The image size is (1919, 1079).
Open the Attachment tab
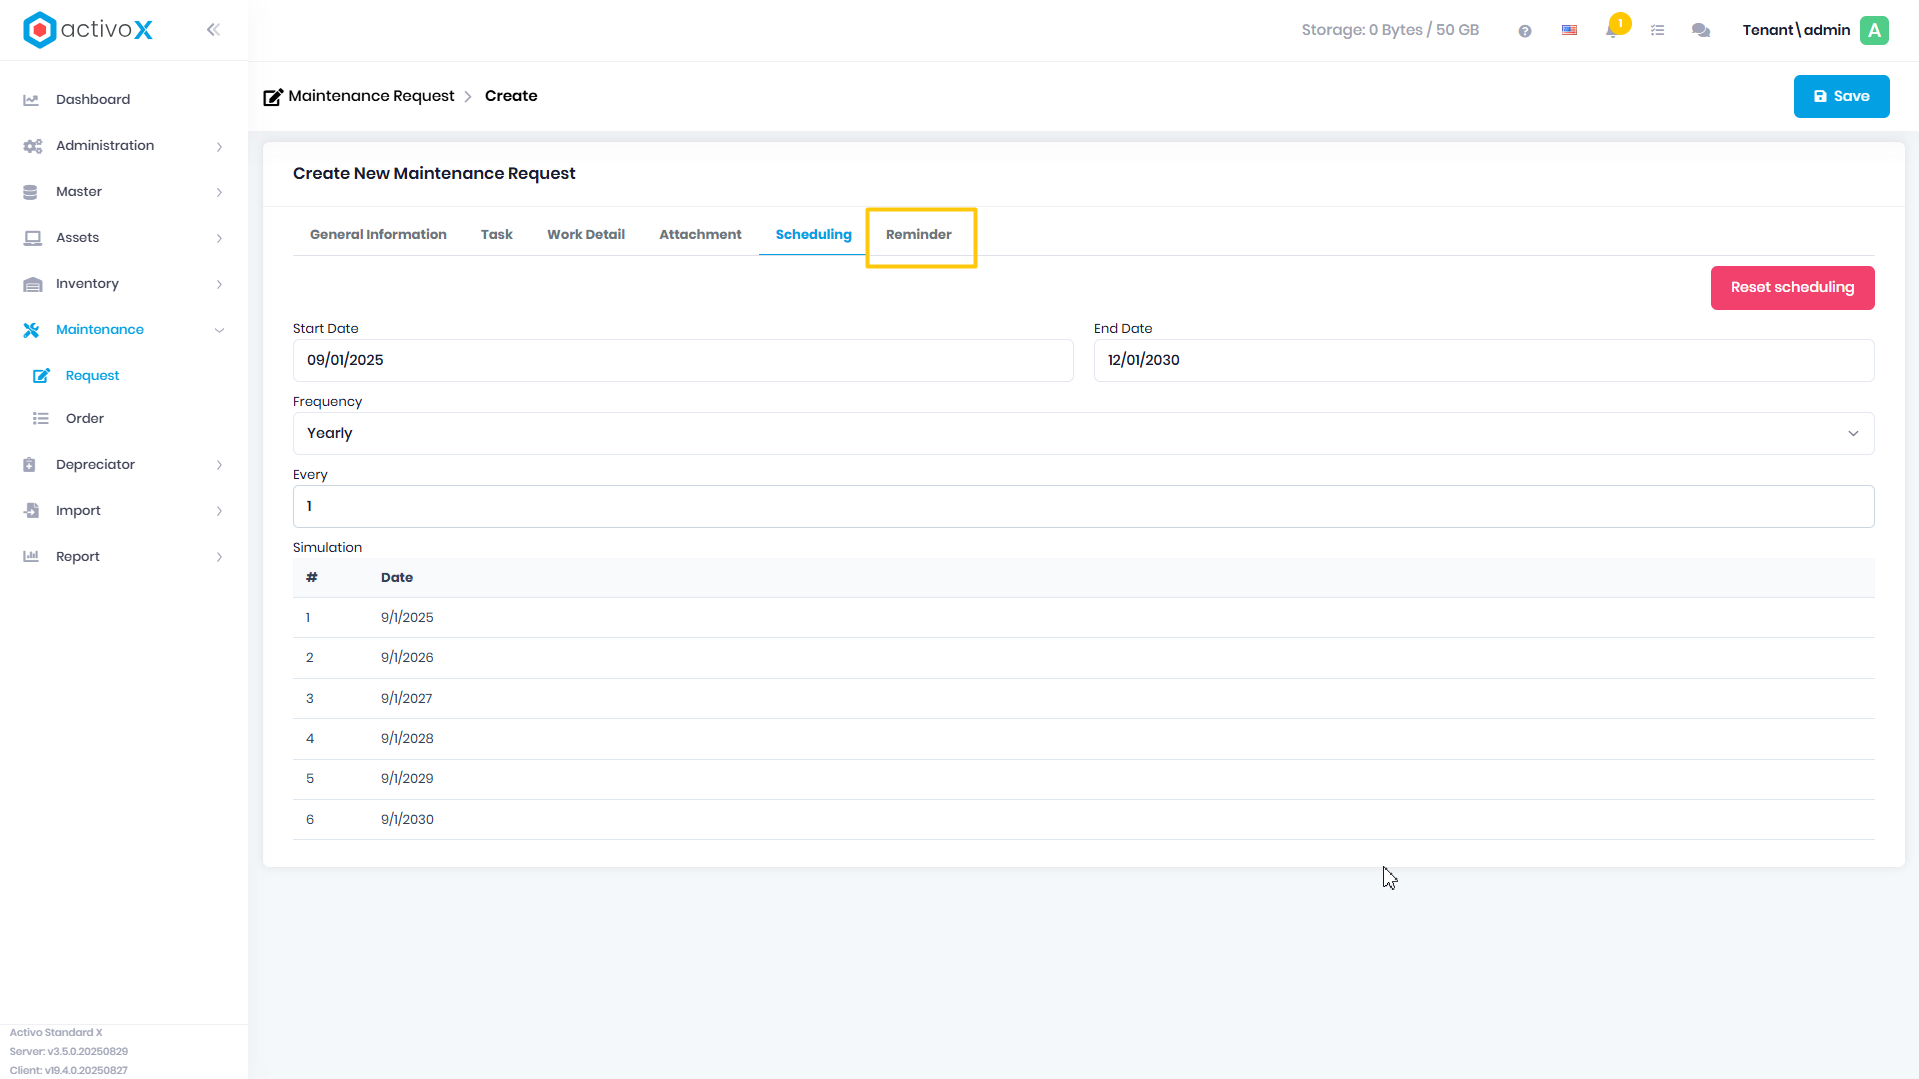click(700, 234)
